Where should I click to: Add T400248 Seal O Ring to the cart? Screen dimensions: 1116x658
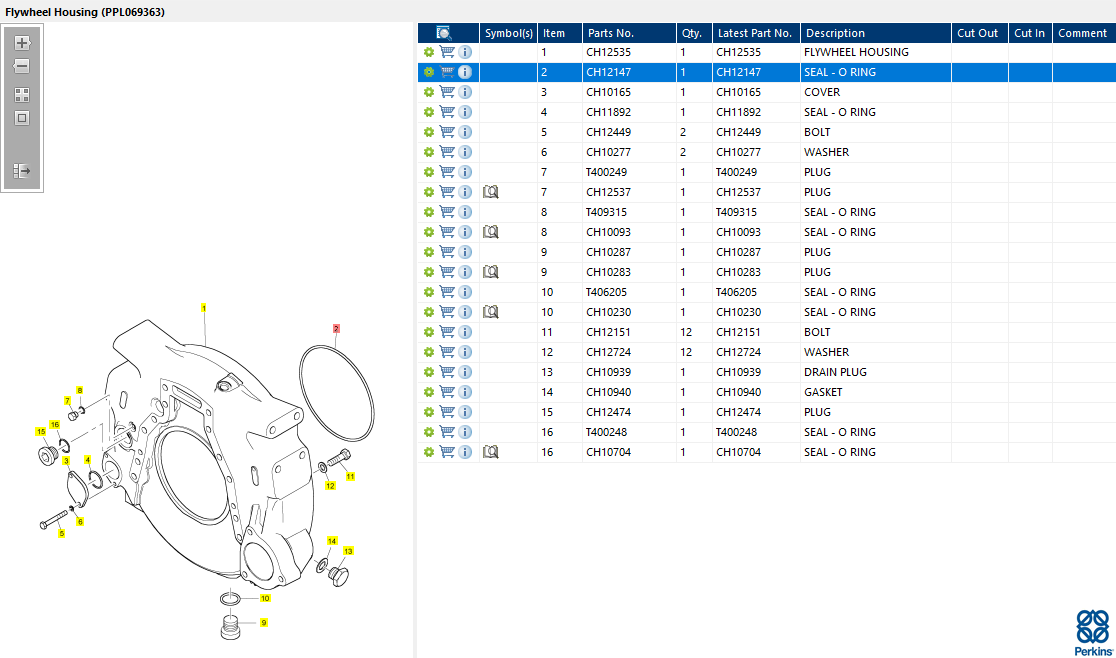[447, 432]
